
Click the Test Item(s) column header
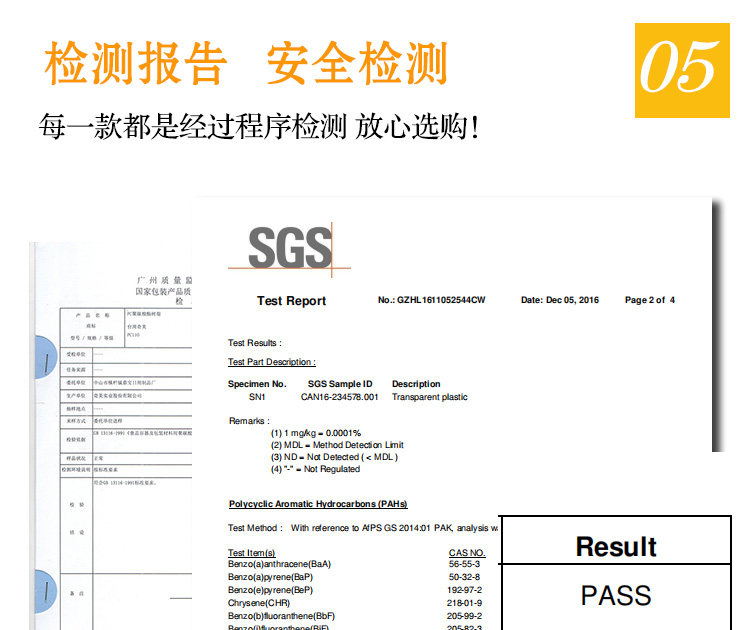[x=252, y=553]
